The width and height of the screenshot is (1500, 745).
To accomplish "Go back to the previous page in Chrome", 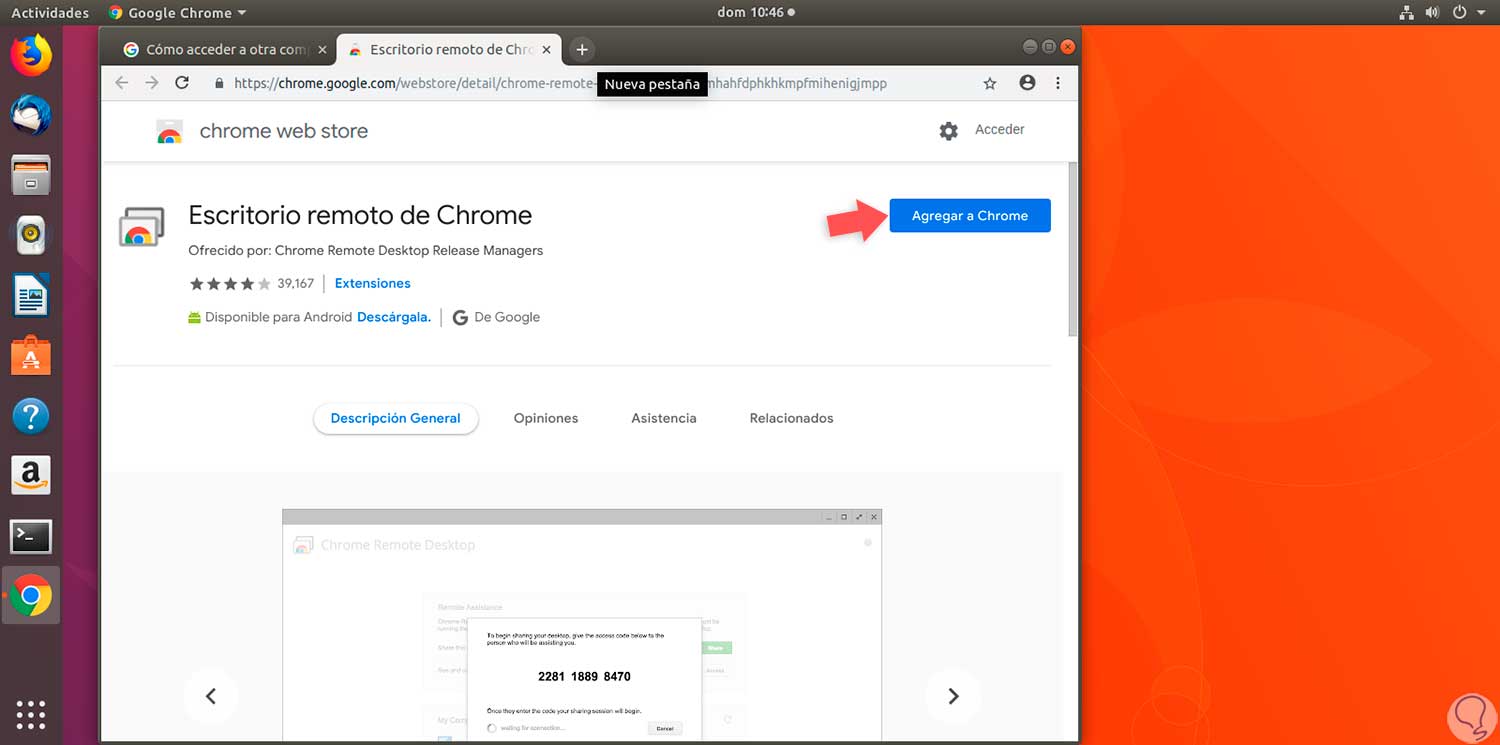I will 122,83.
